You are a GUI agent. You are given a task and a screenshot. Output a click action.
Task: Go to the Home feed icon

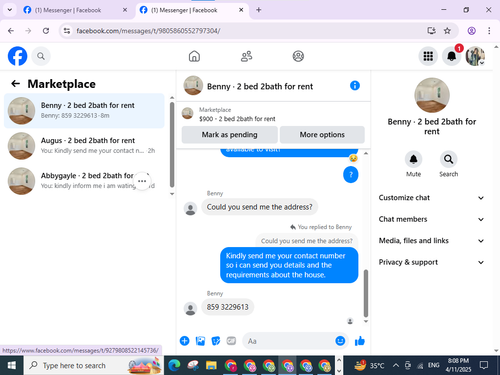coord(194,56)
